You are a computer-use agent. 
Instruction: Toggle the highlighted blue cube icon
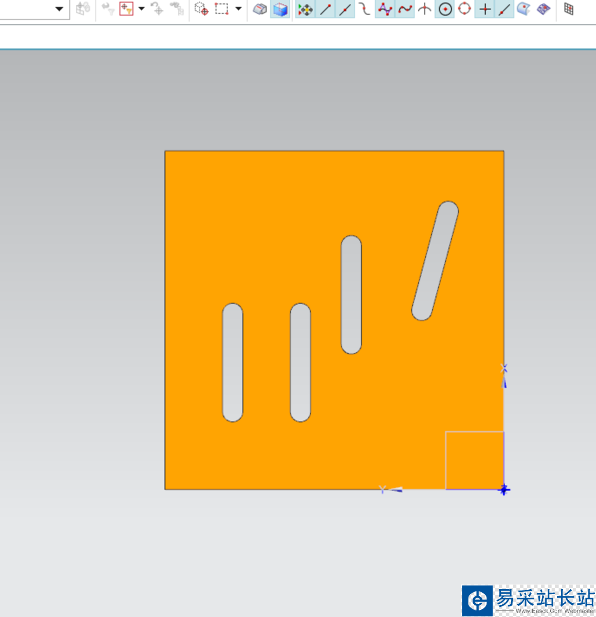click(x=280, y=9)
